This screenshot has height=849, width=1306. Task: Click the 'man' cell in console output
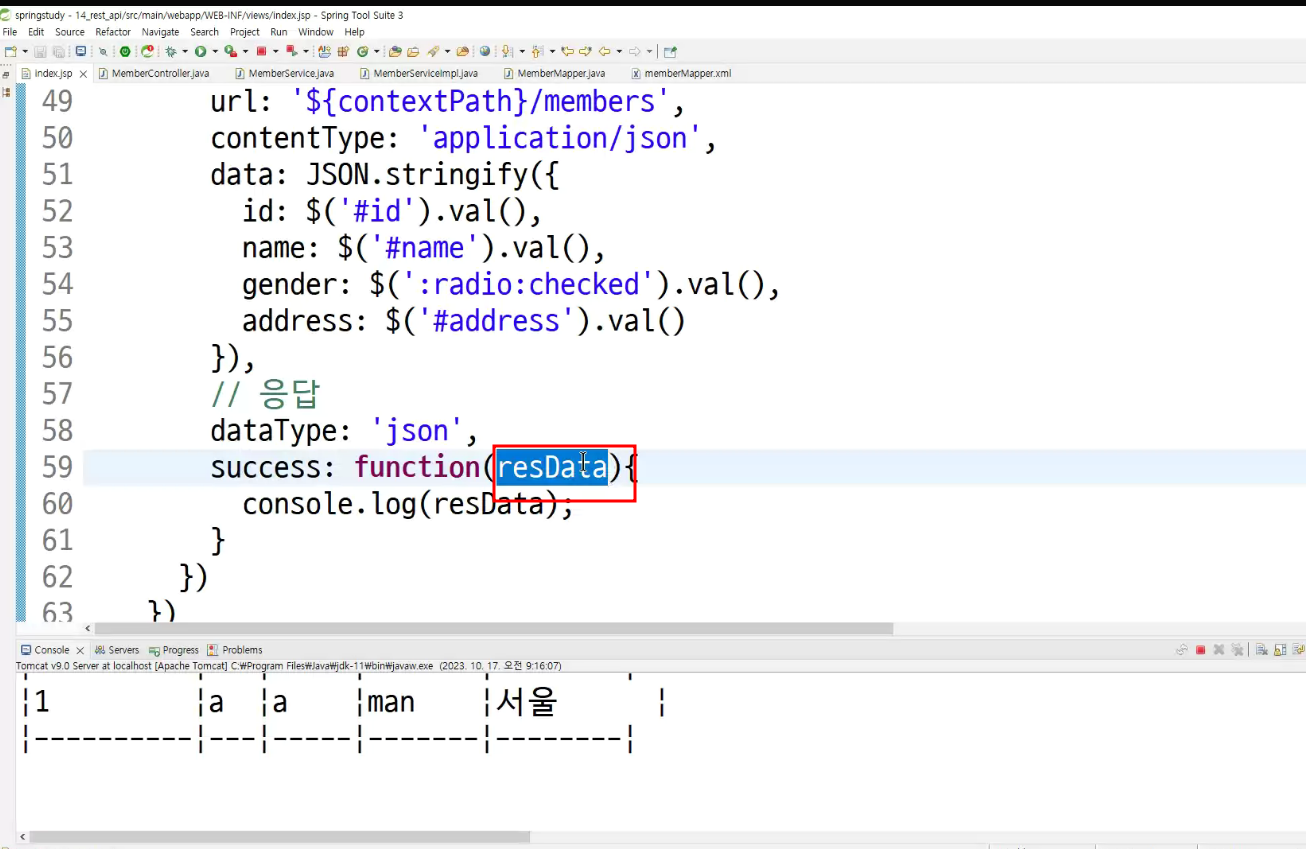(391, 703)
